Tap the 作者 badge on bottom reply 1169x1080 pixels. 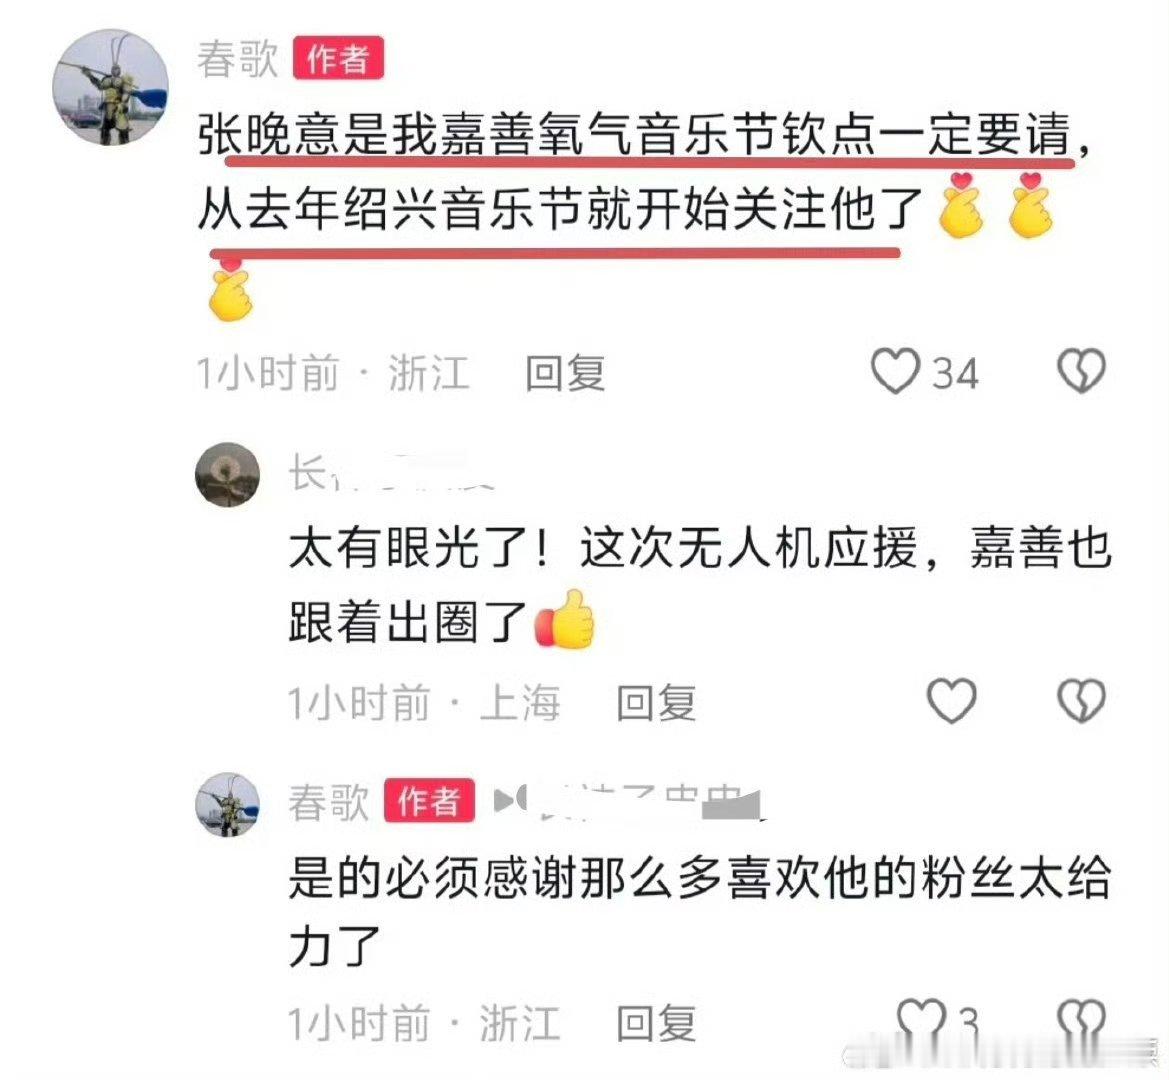point(429,801)
